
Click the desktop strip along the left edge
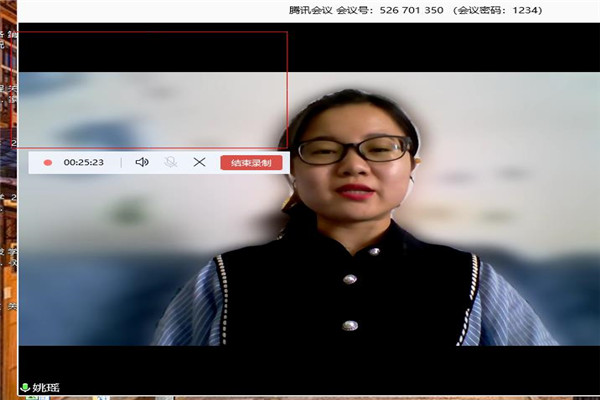pyautogui.click(x=8, y=250)
